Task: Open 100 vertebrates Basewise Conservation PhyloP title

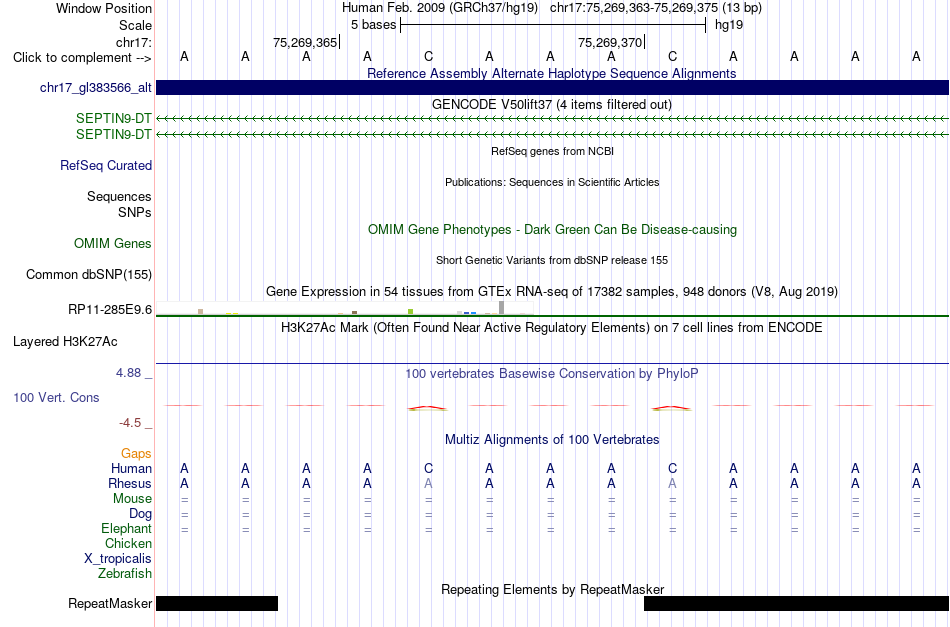Action: click(x=552, y=374)
